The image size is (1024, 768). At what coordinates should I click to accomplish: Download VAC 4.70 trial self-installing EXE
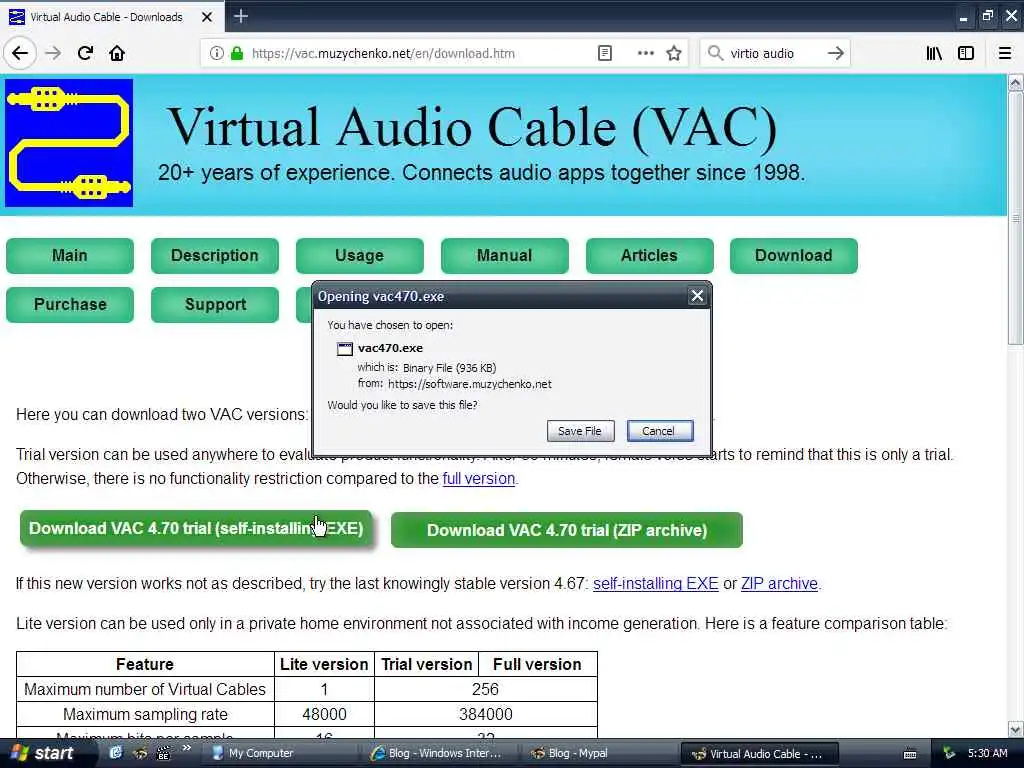[196, 528]
